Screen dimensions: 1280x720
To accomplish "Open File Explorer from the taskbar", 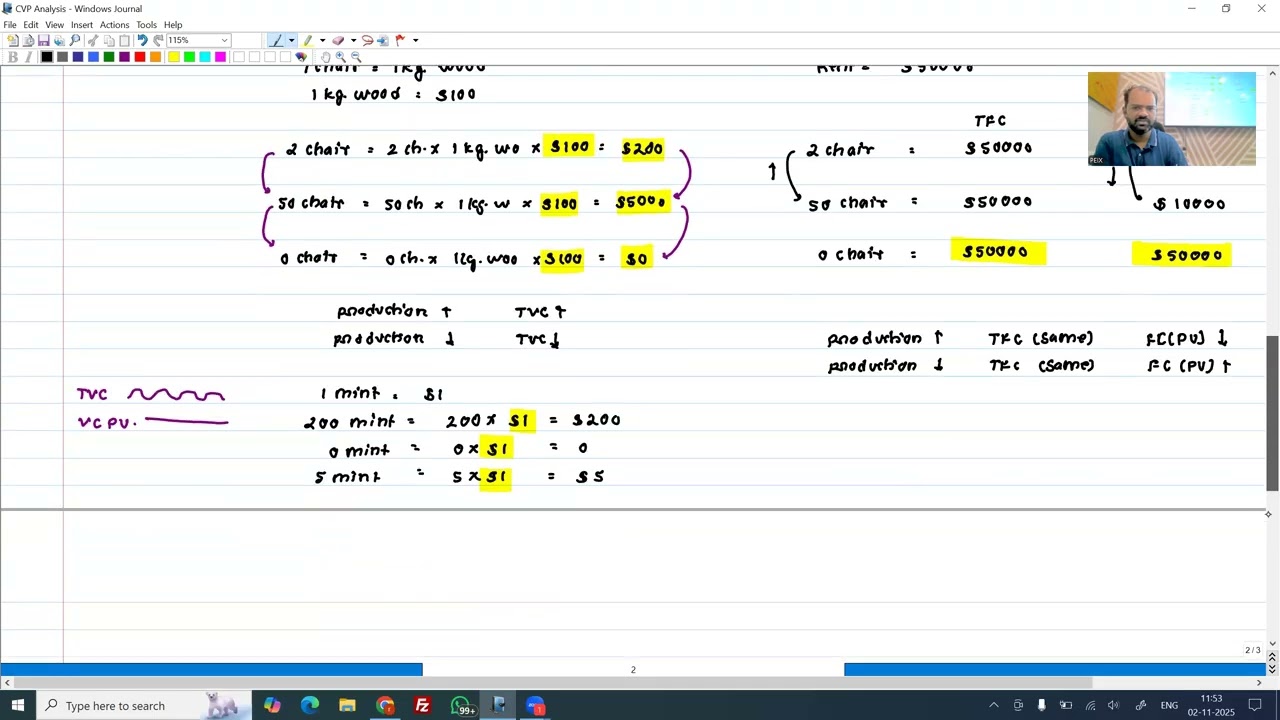I will pyautogui.click(x=347, y=706).
